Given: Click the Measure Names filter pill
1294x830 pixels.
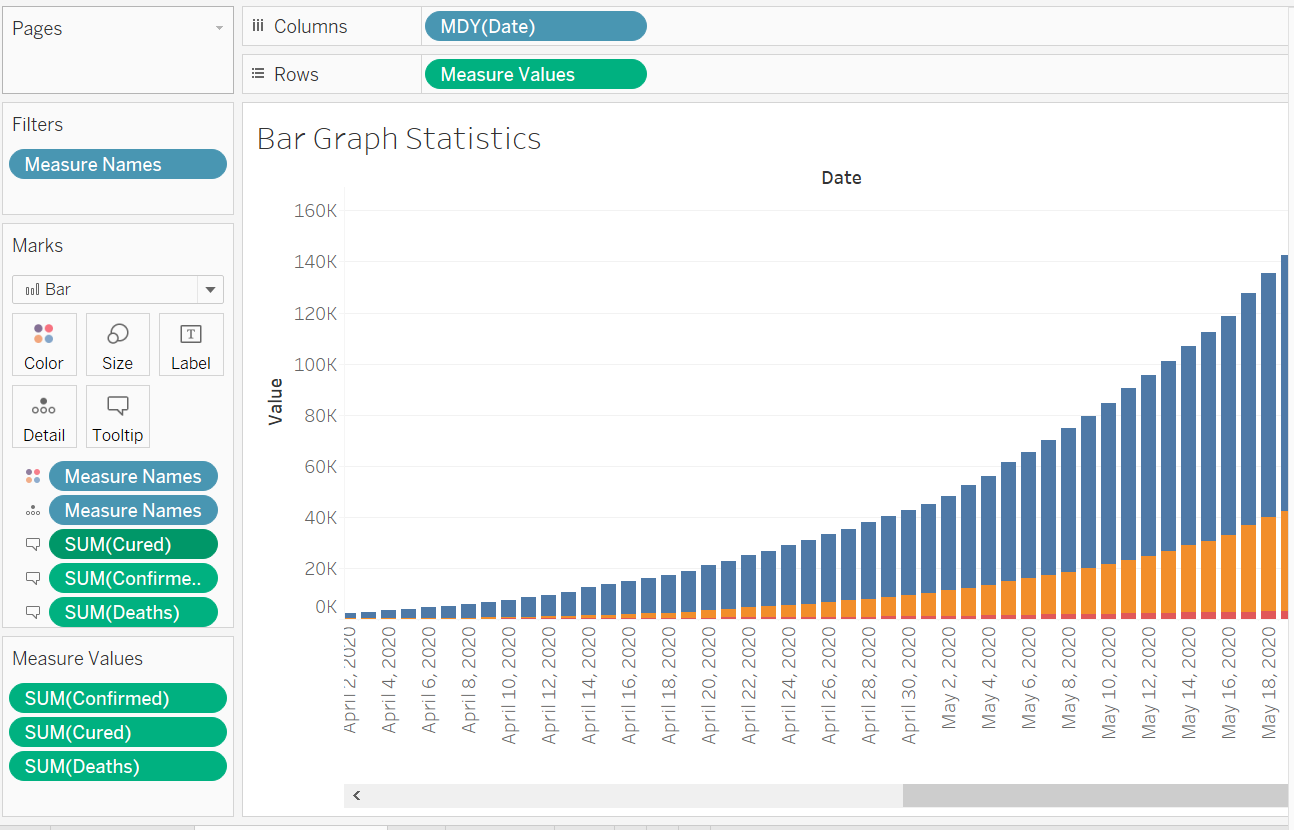Looking at the screenshot, I should tap(118, 165).
